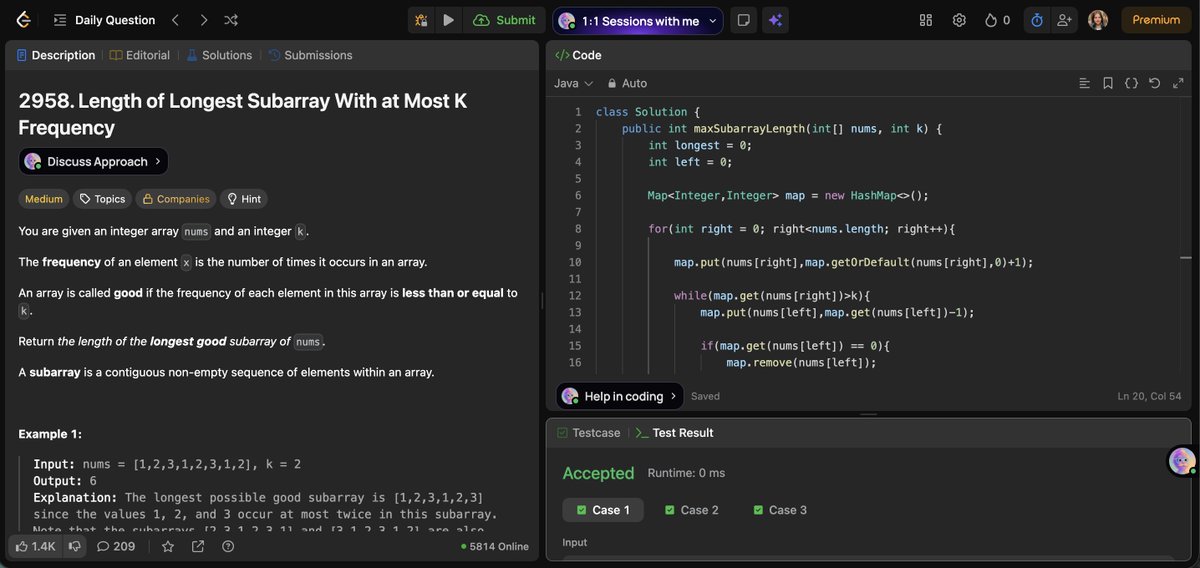
Task: Open the debugger icon next to Run
Action: (x=421, y=20)
